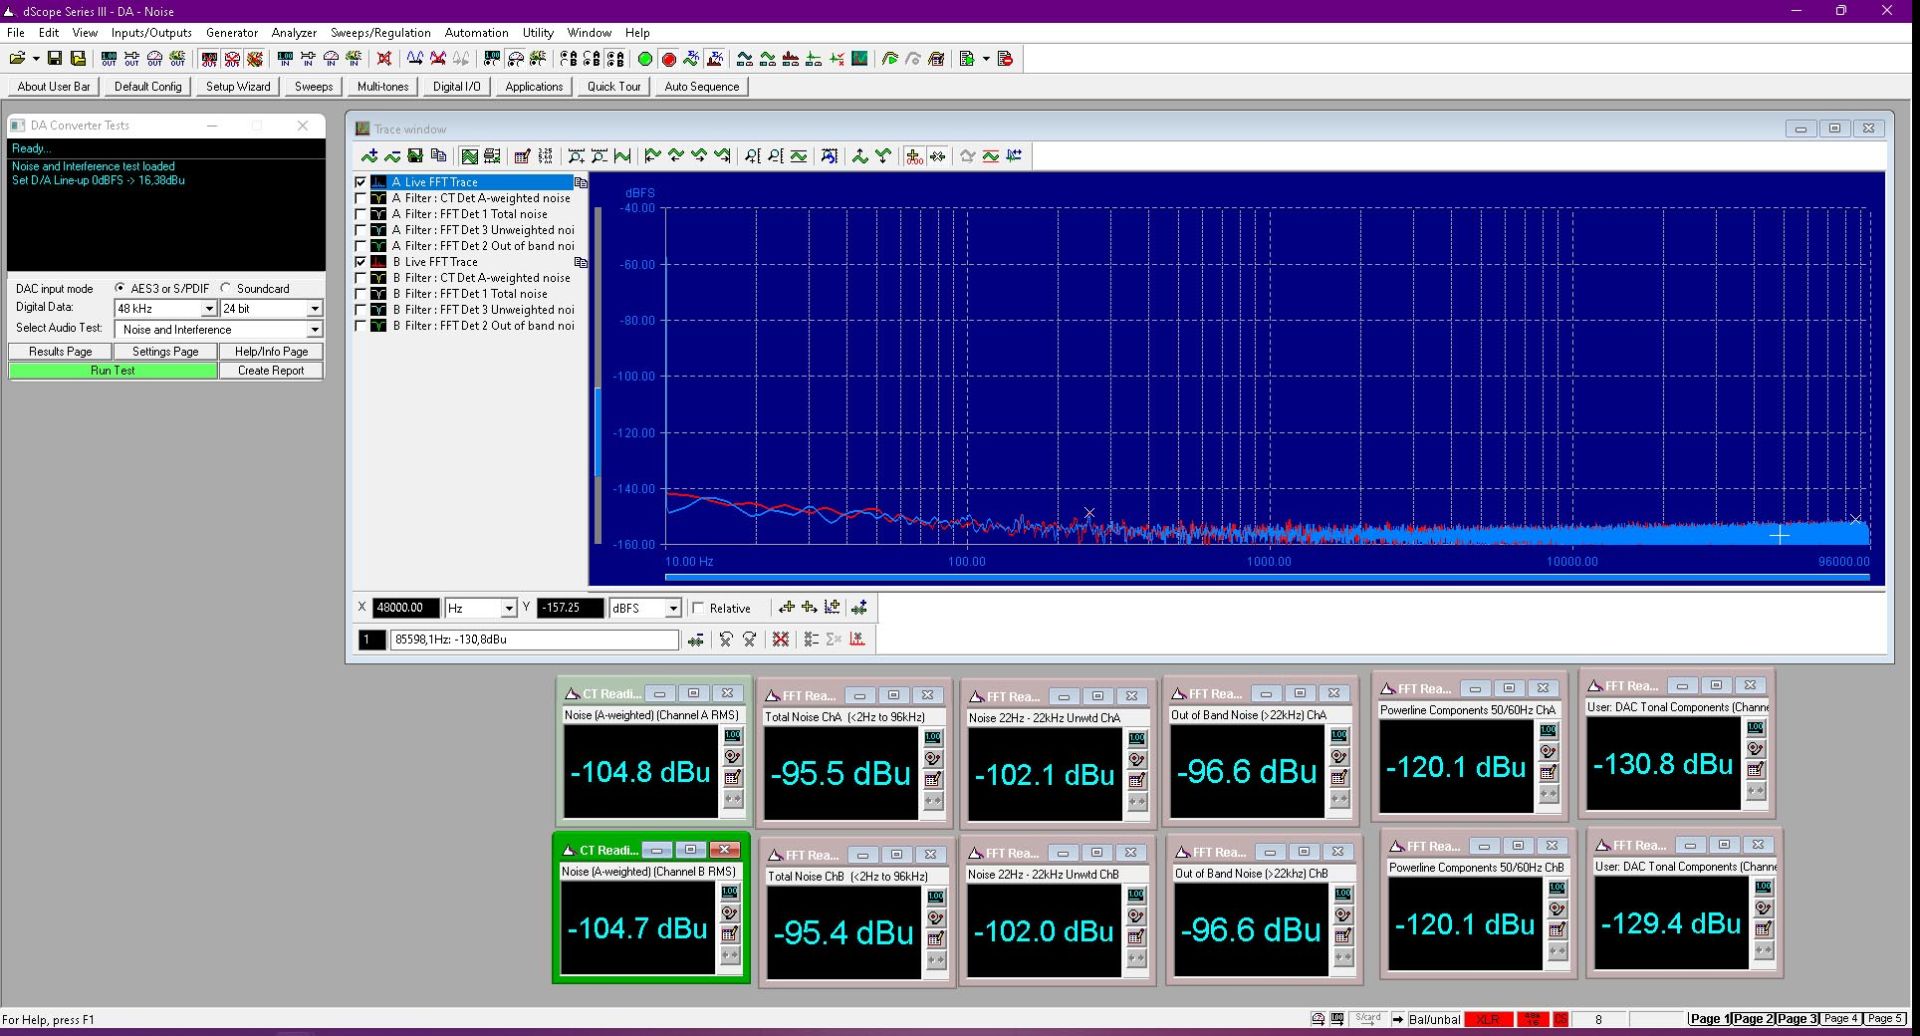Expand the open file dropdown arrow in toolbar

36,59
